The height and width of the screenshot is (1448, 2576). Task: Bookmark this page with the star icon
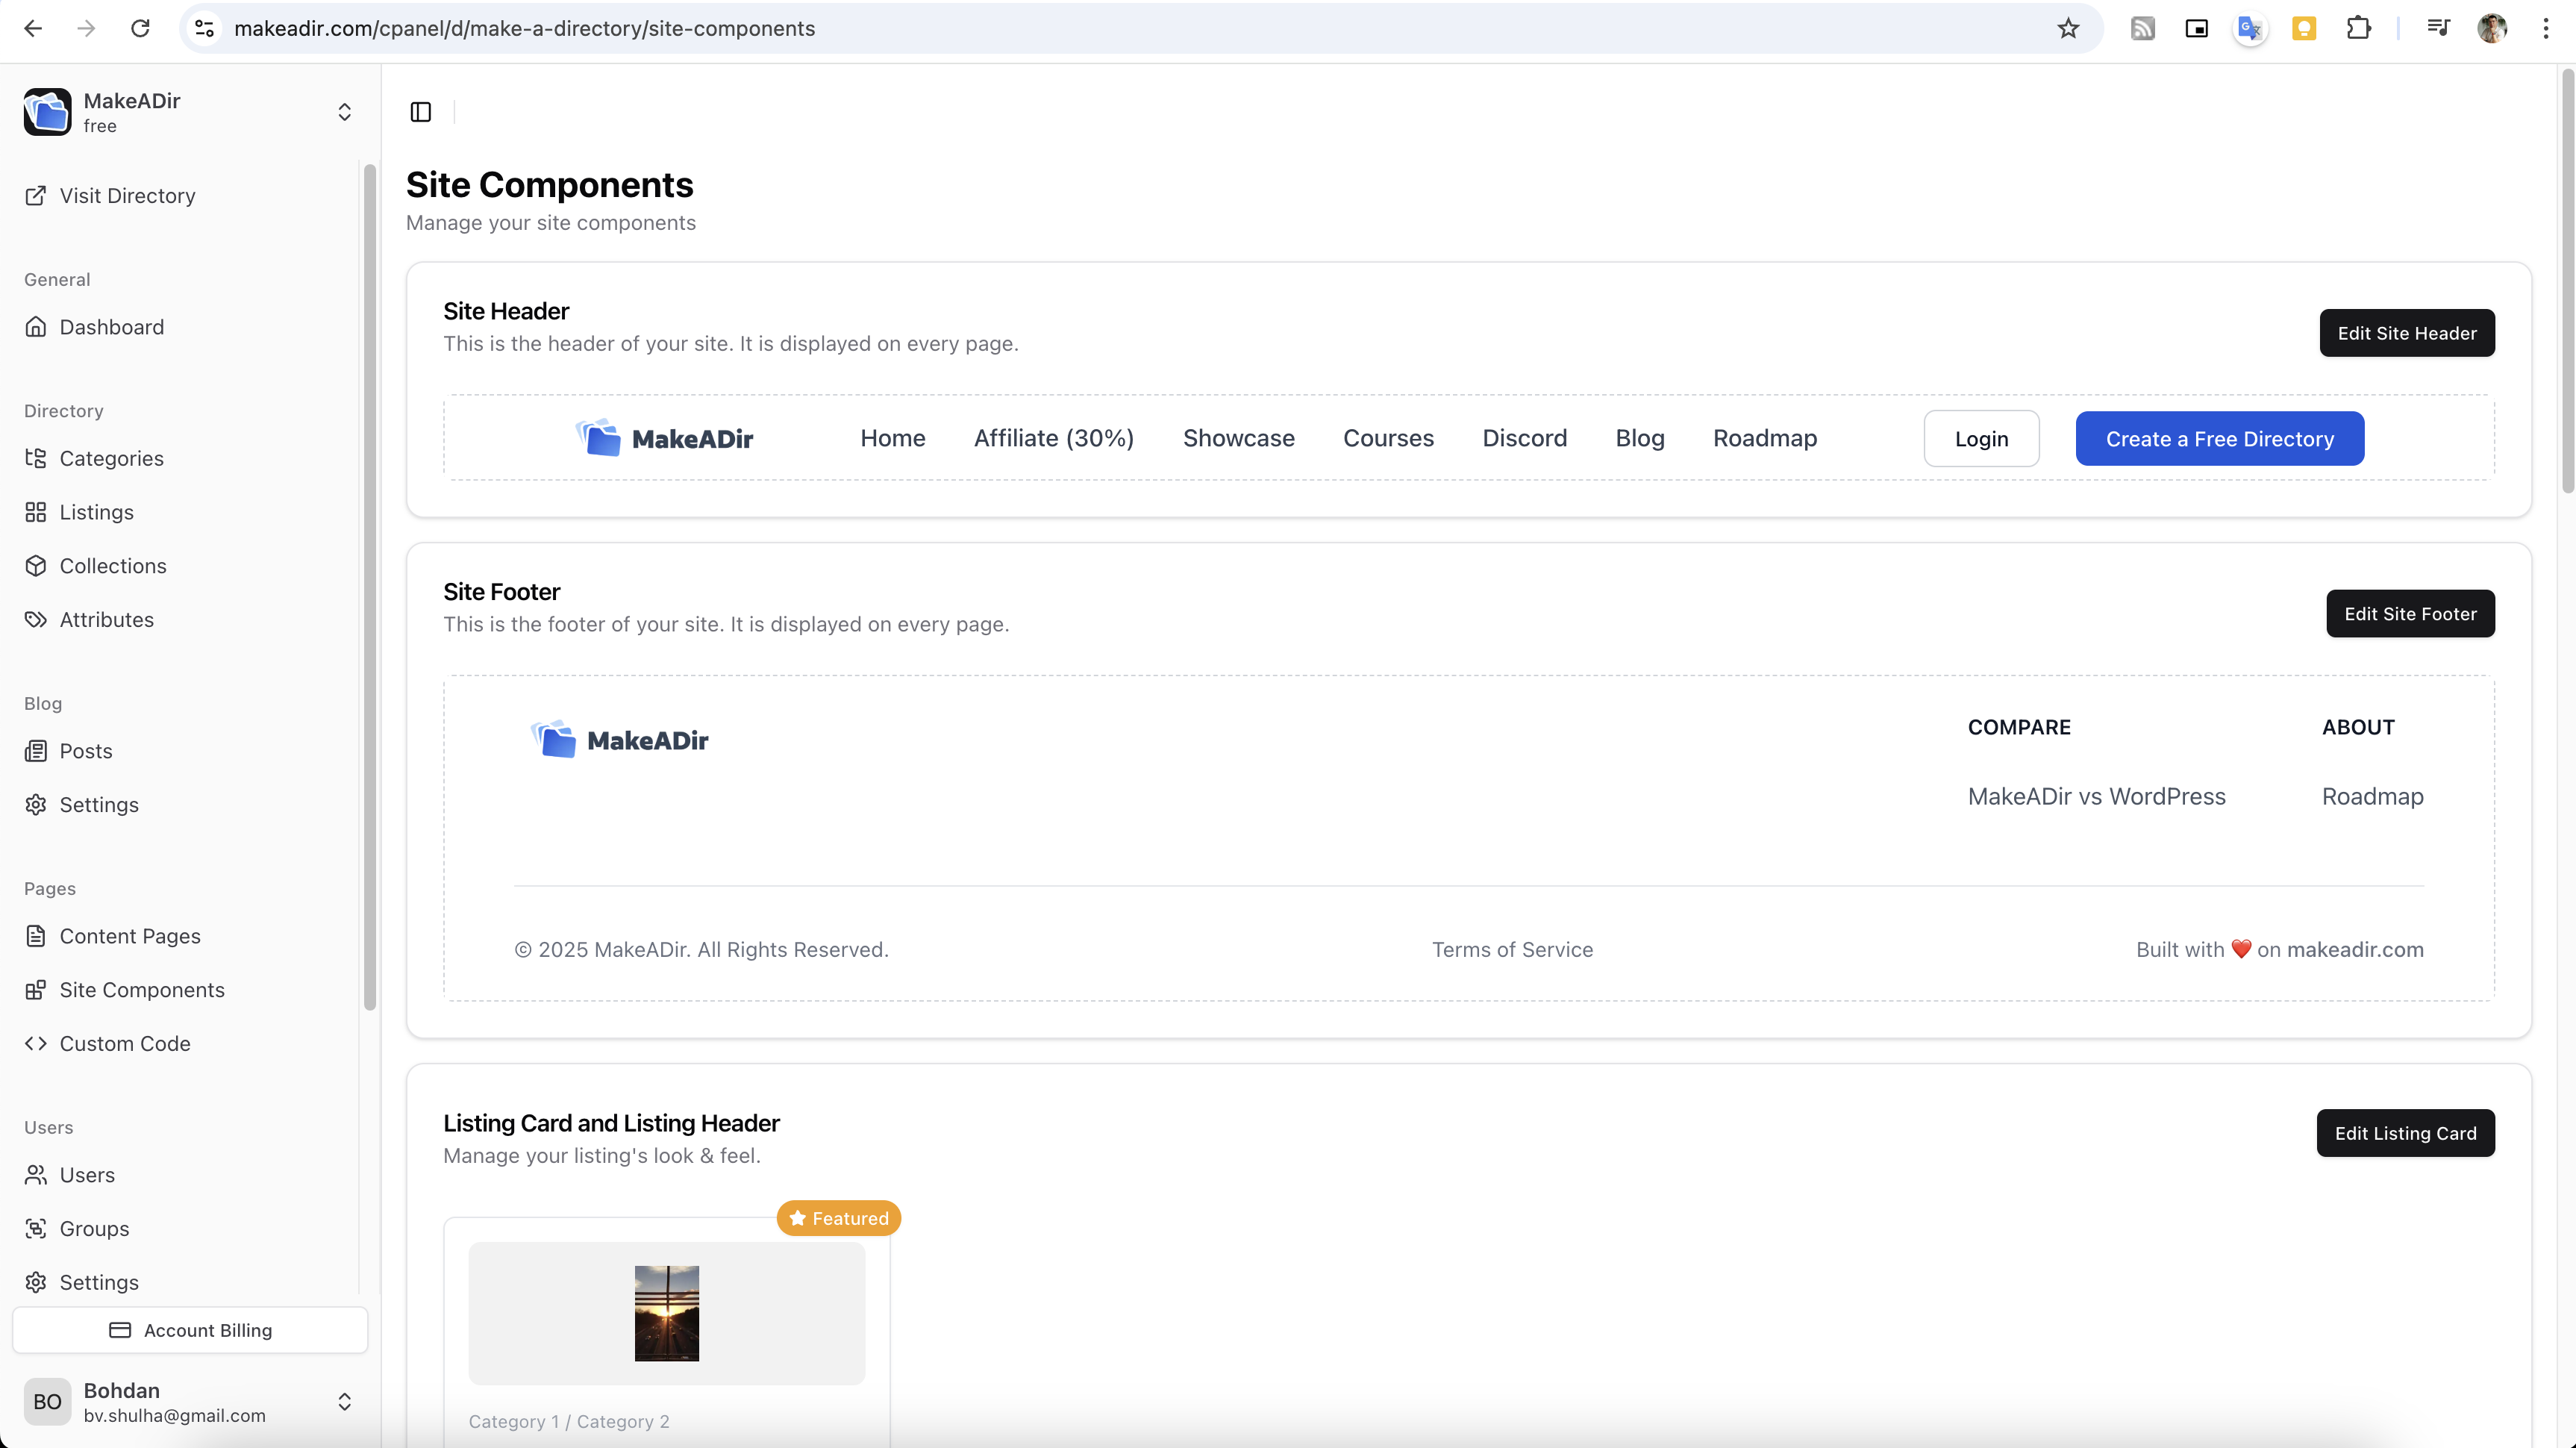(x=2068, y=28)
